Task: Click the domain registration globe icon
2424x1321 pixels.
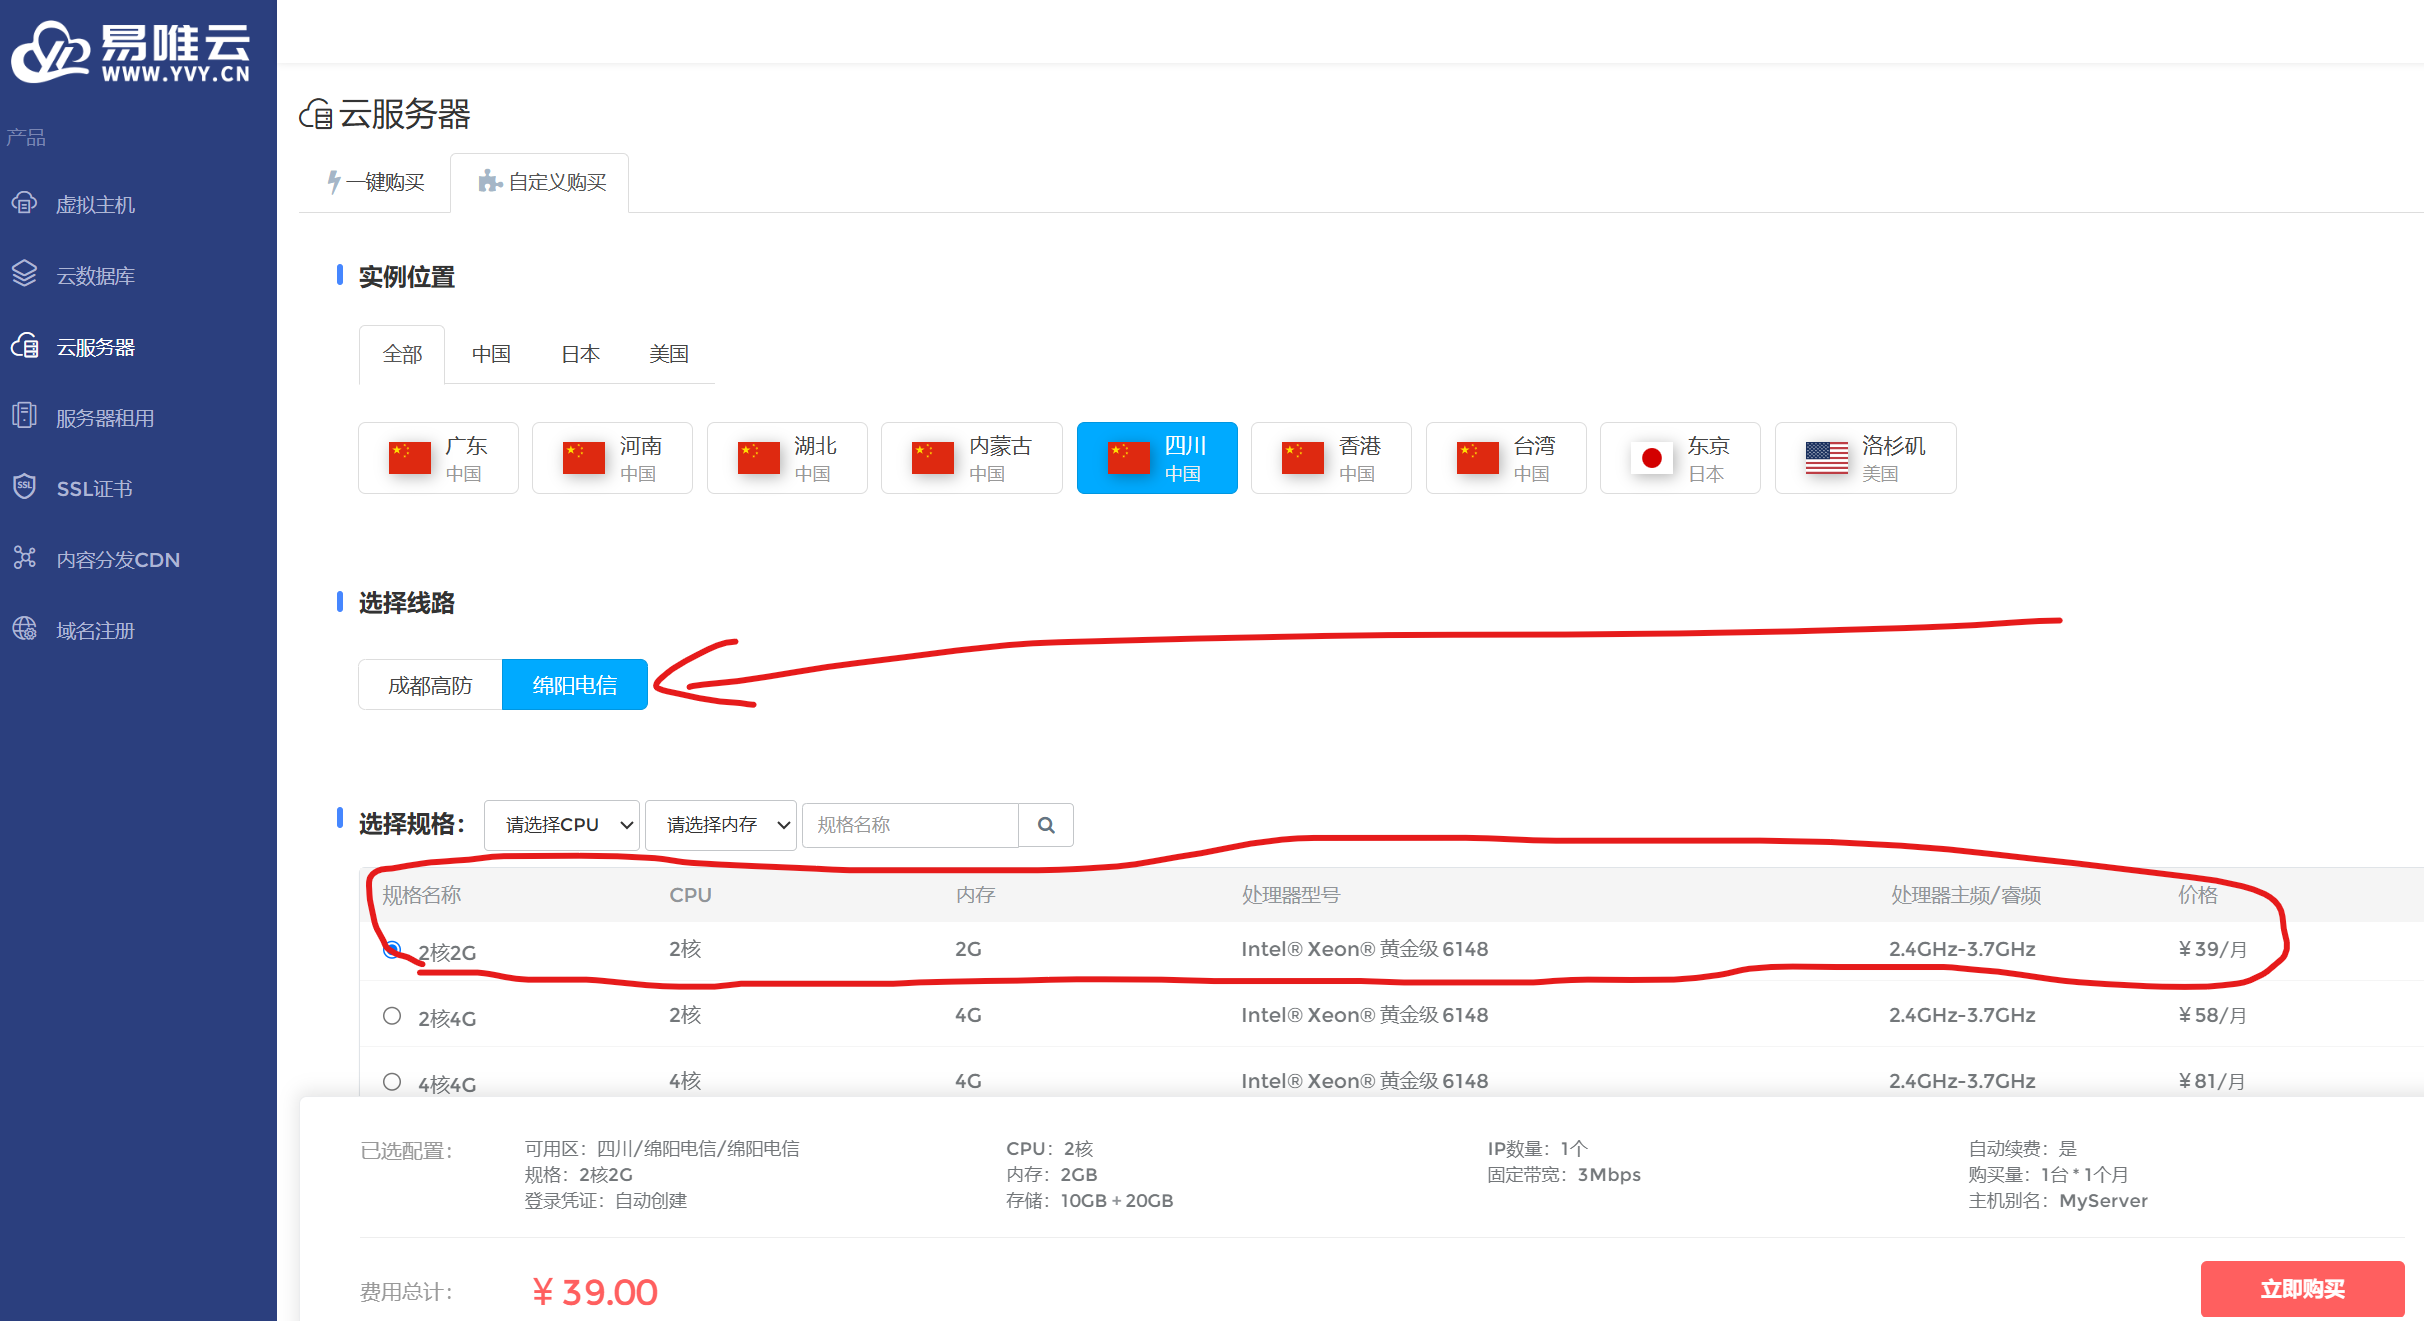Action: click(24, 629)
